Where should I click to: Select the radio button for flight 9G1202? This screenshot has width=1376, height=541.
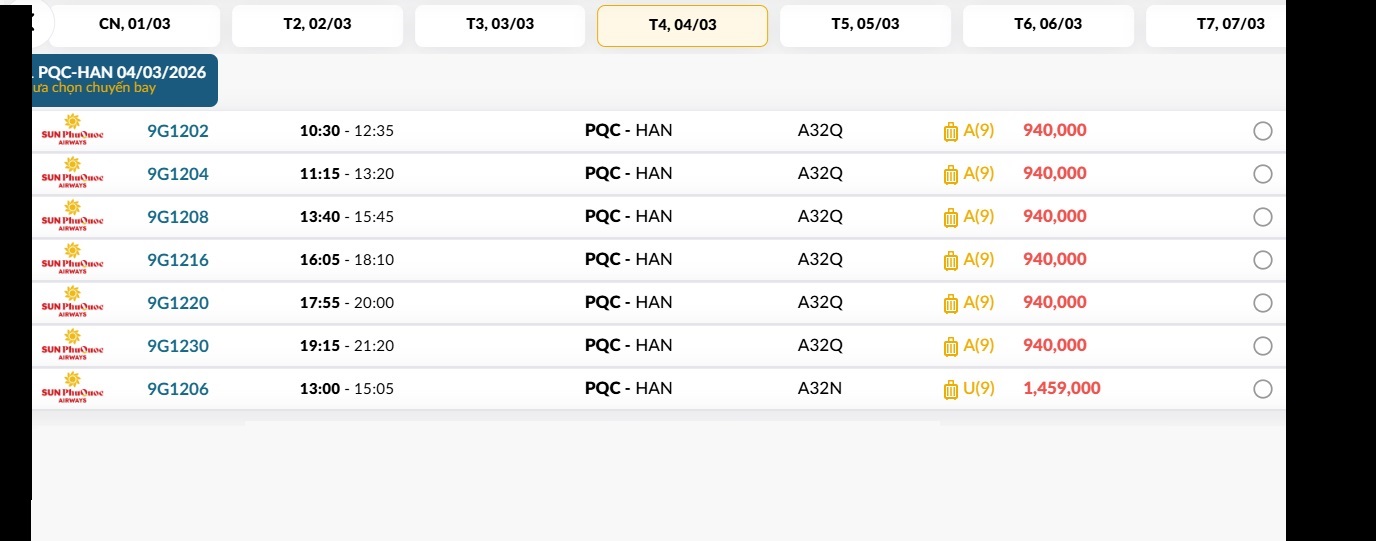pos(1263,131)
